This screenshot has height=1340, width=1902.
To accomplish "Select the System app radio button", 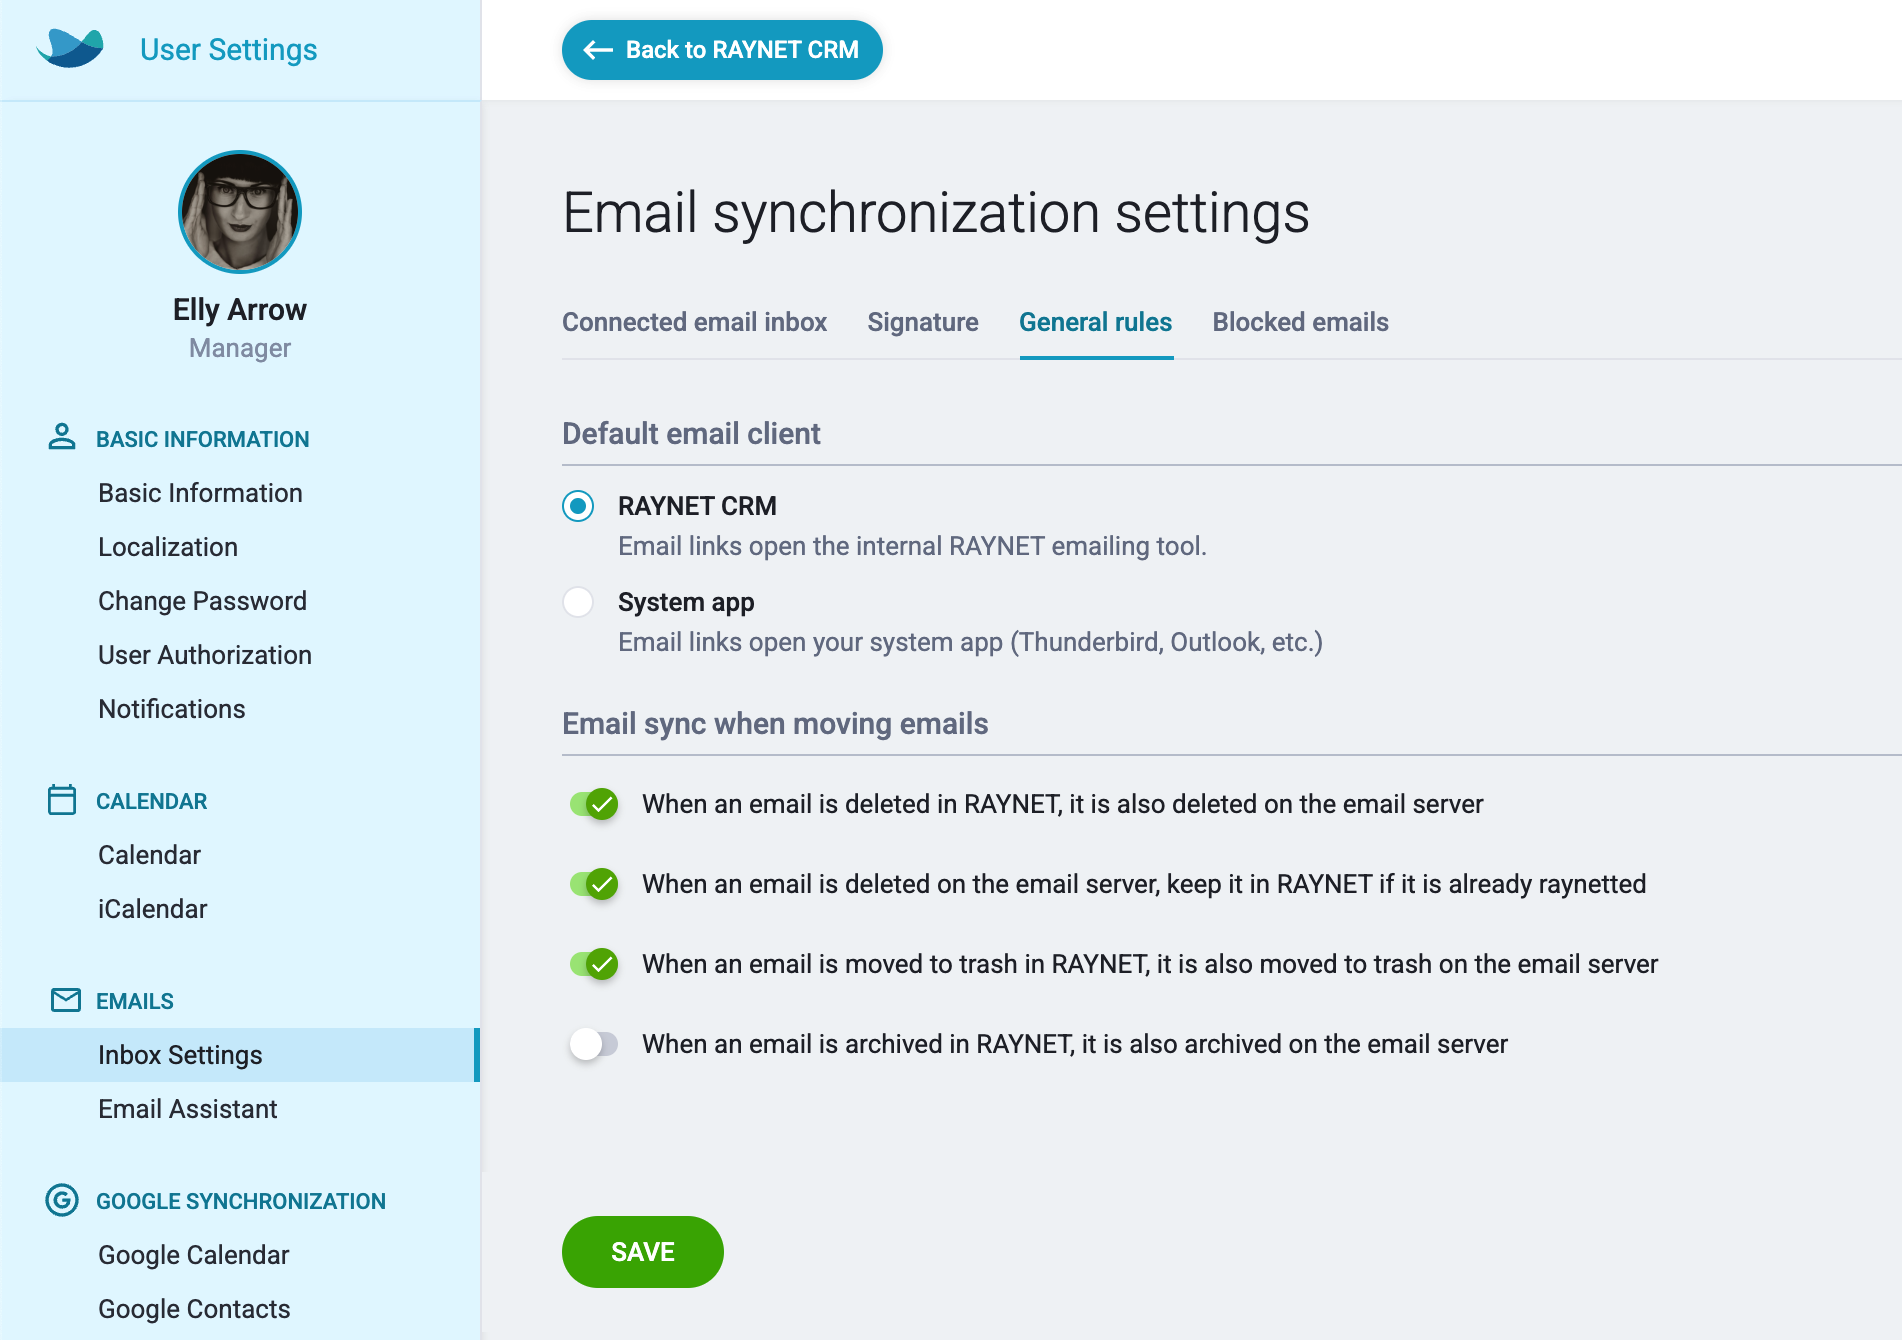I will coord(578,602).
